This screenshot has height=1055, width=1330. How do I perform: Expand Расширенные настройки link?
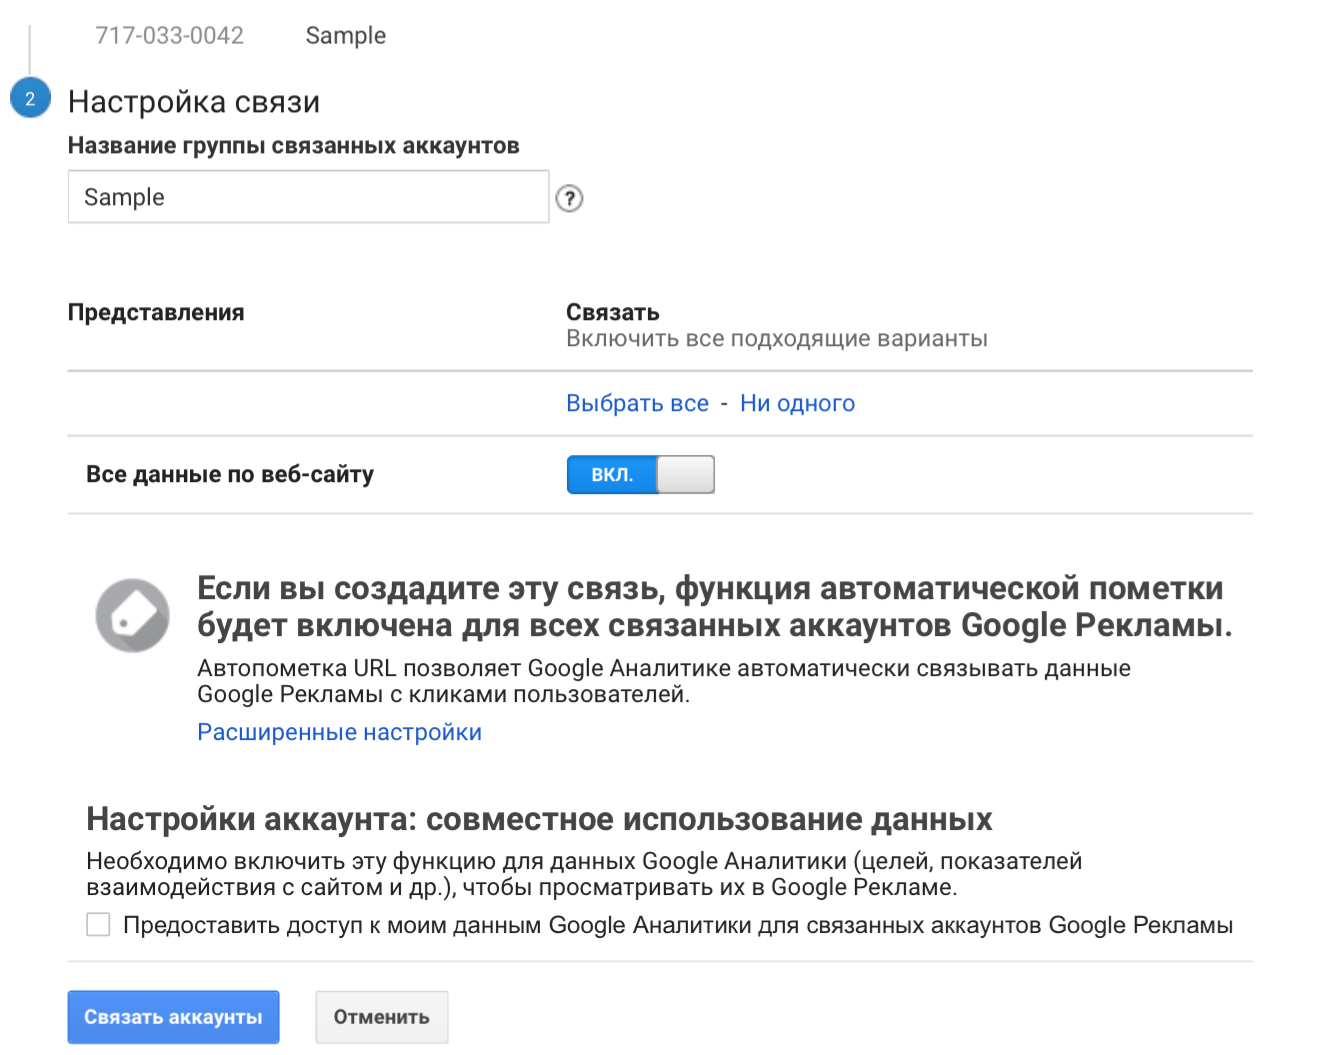tap(339, 733)
